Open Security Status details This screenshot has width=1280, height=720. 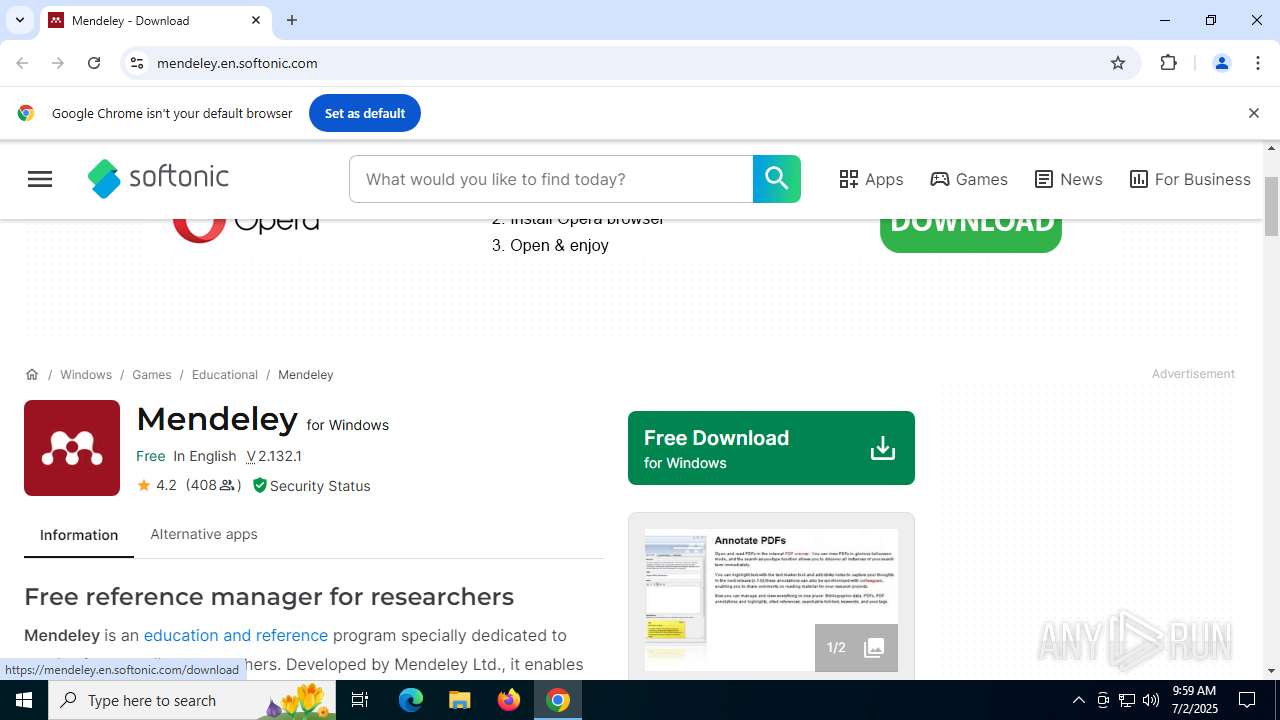(x=311, y=485)
